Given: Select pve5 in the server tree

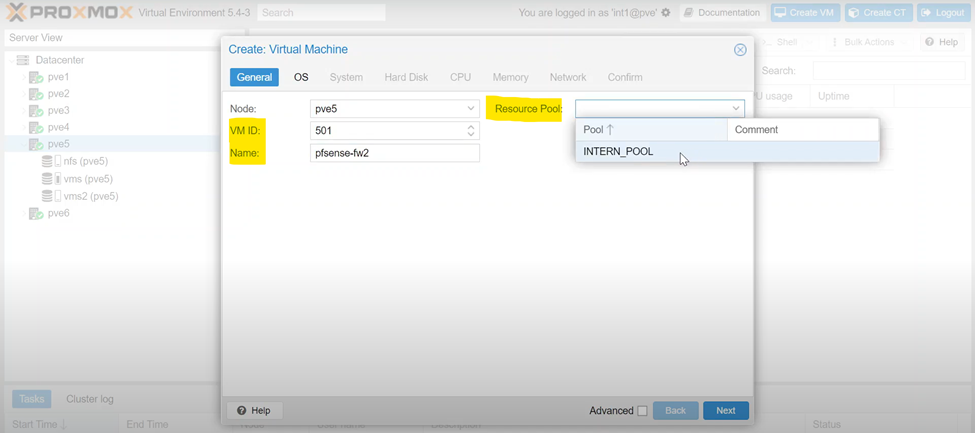Looking at the screenshot, I should 58,144.
